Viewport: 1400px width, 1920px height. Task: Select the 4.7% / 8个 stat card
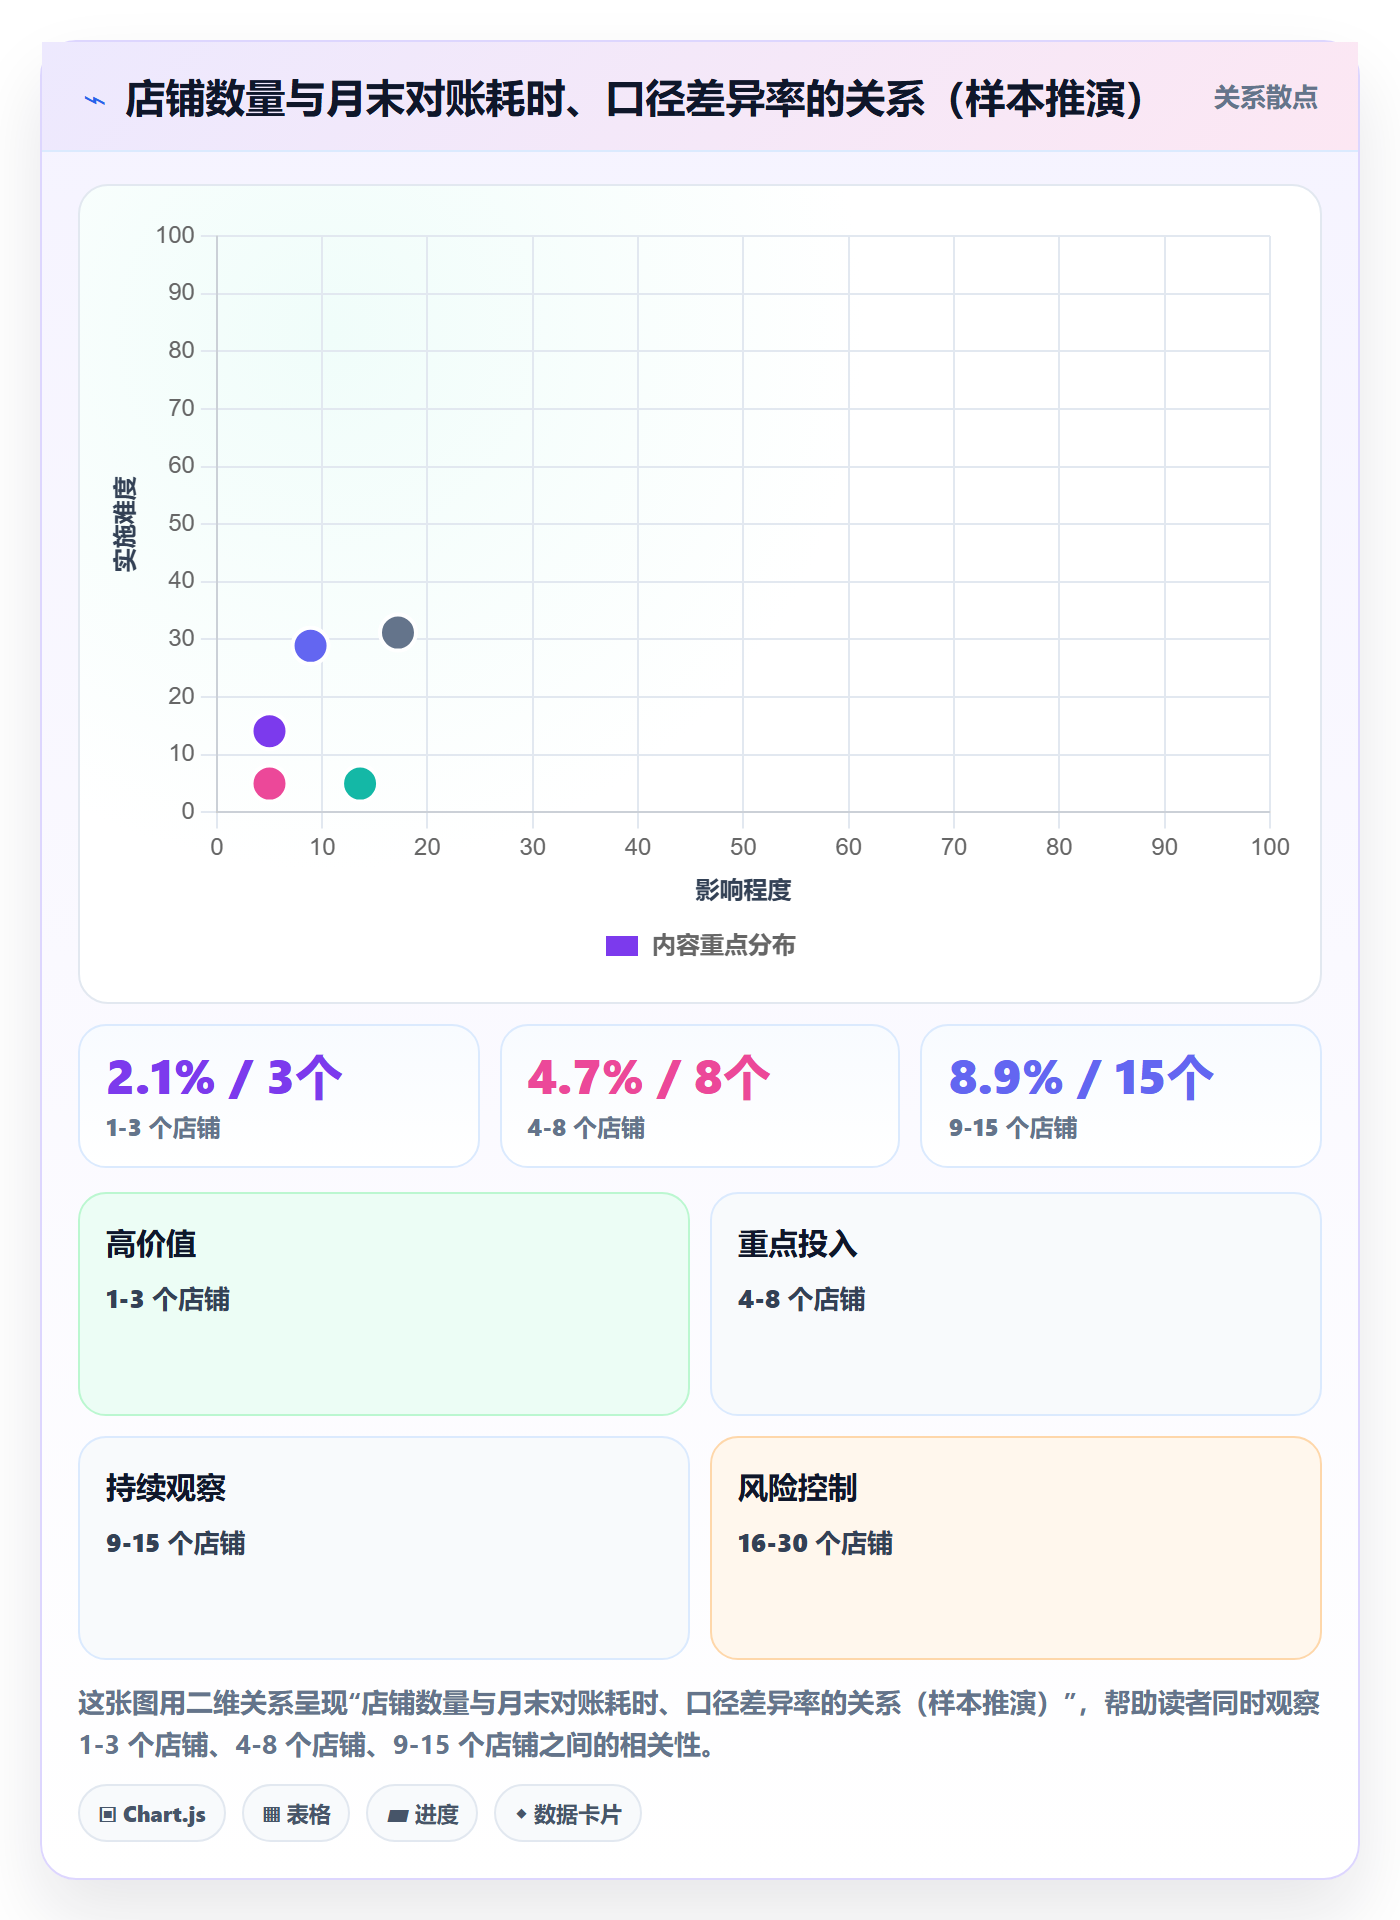coord(700,1096)
